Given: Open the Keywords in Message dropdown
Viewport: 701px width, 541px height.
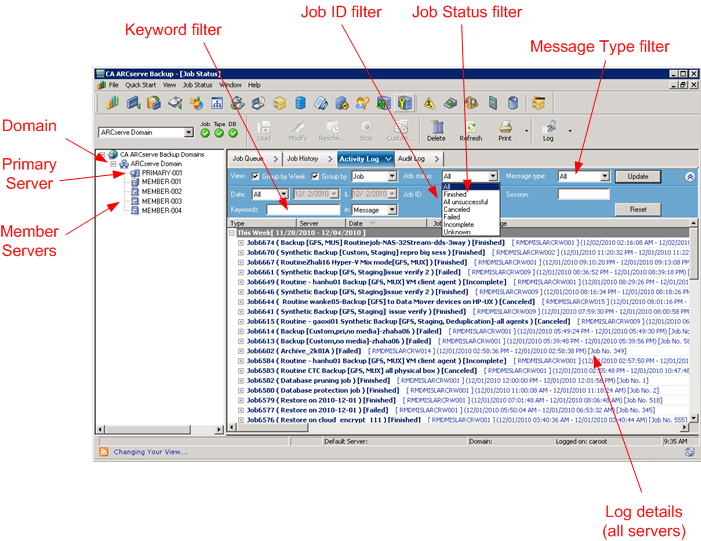Looking at the screenshot, I should click(x=392, y=210).
